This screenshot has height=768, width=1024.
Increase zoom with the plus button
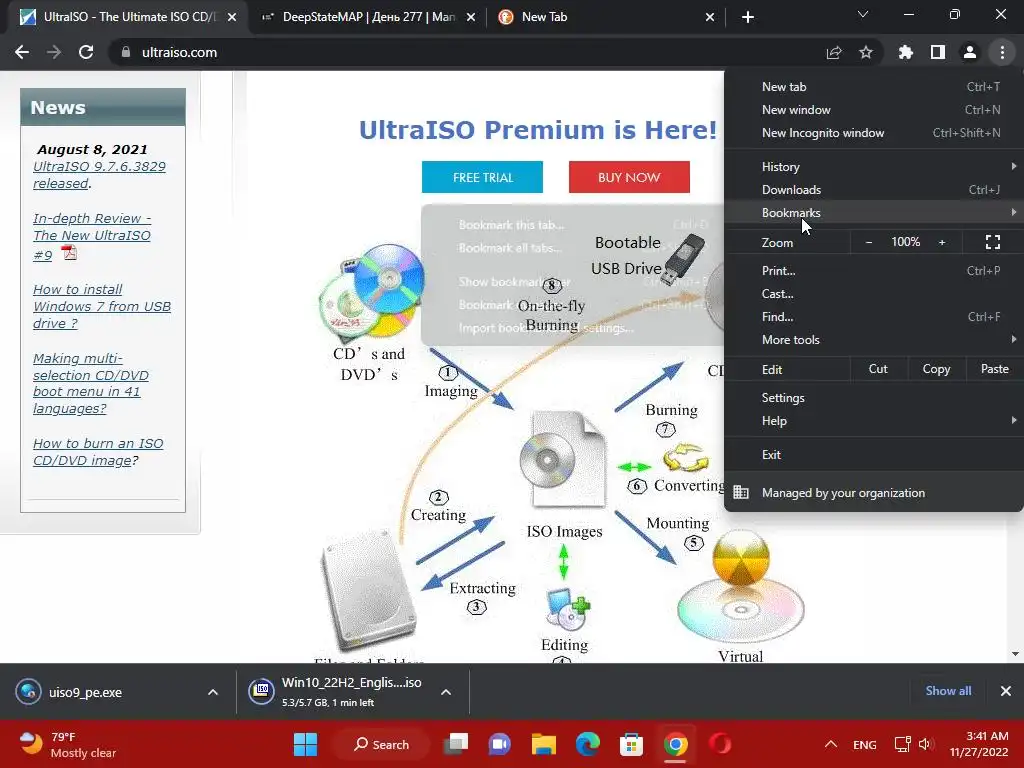942,242
